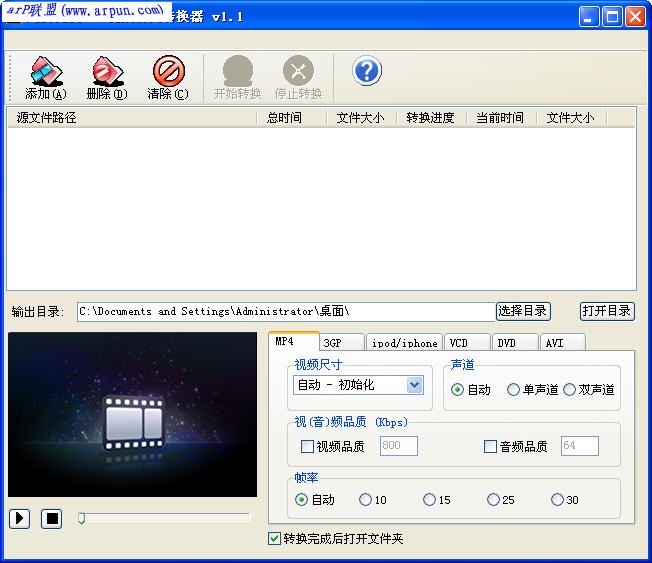The width and height of the screenshot is (652, 563).
Task: Close the converter window
Action: pos(635,17)
